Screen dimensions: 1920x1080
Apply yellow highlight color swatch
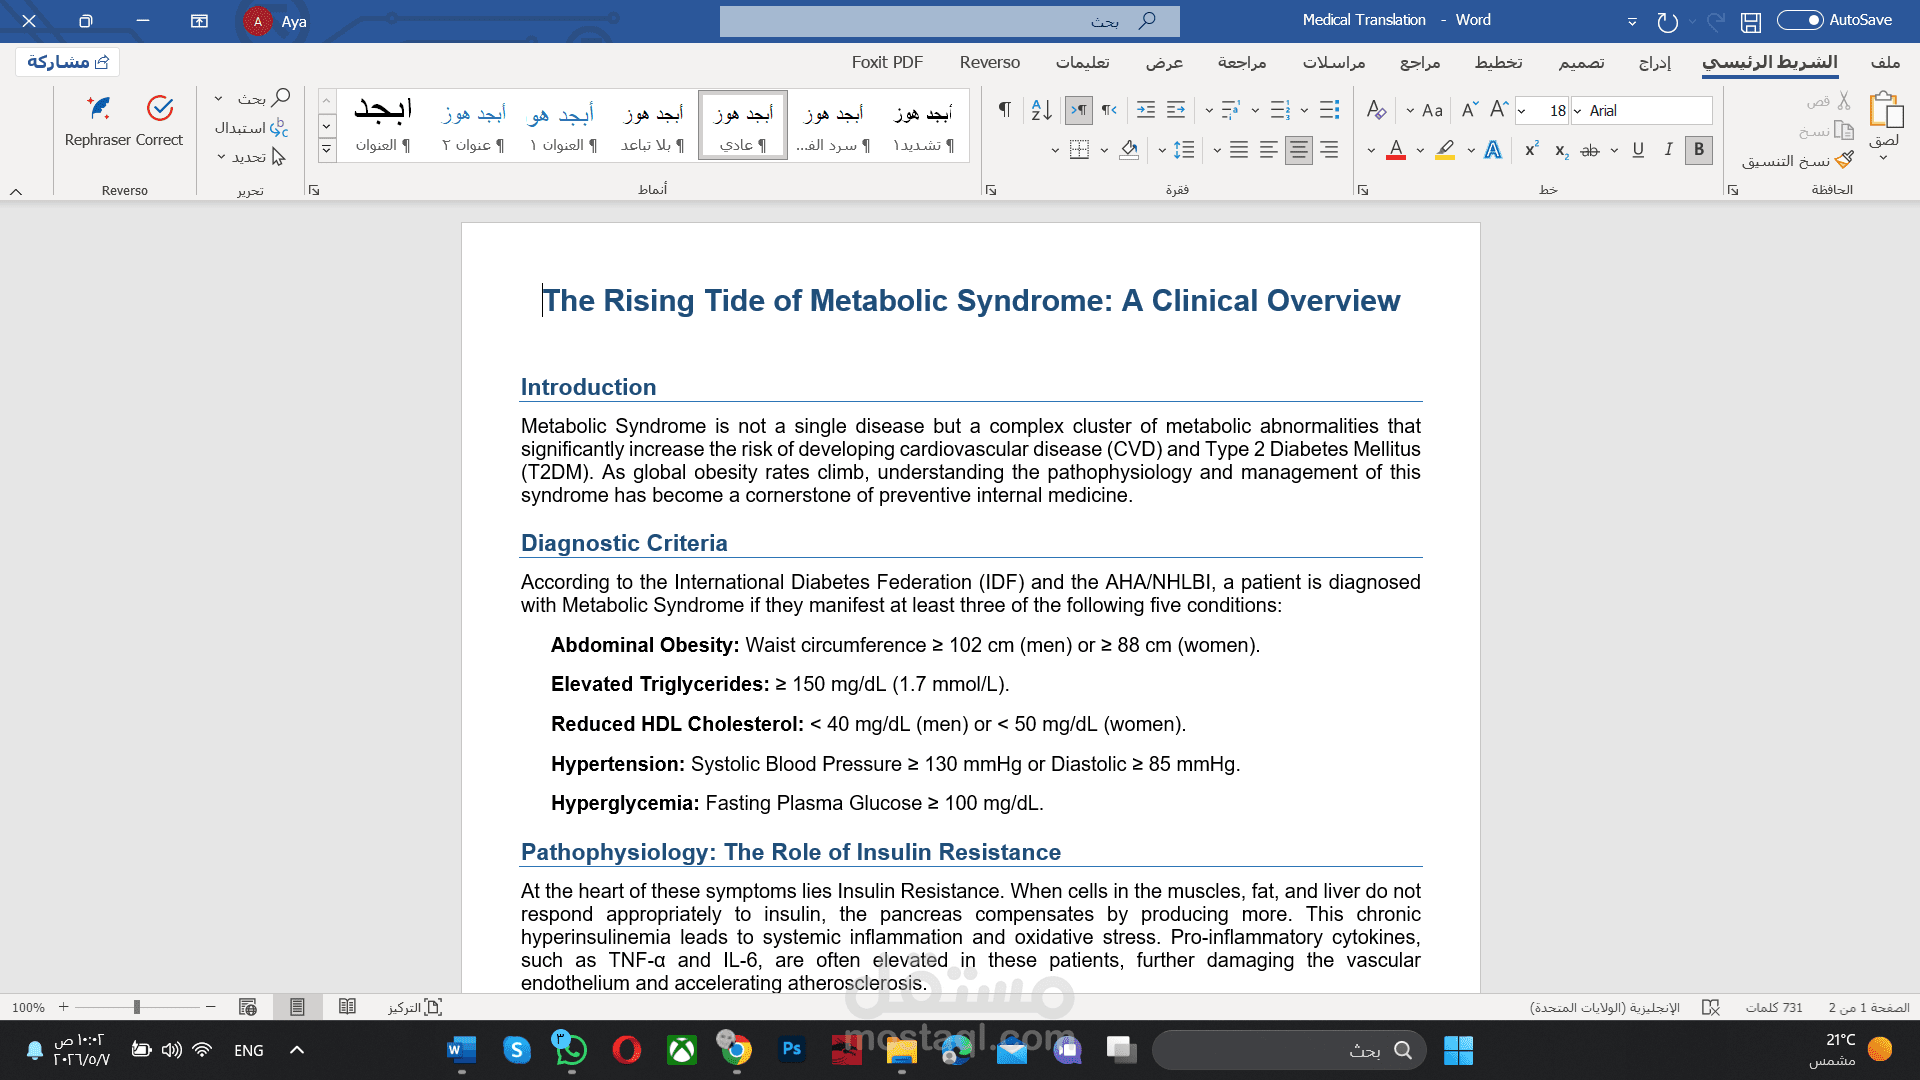coord(1445,150)
